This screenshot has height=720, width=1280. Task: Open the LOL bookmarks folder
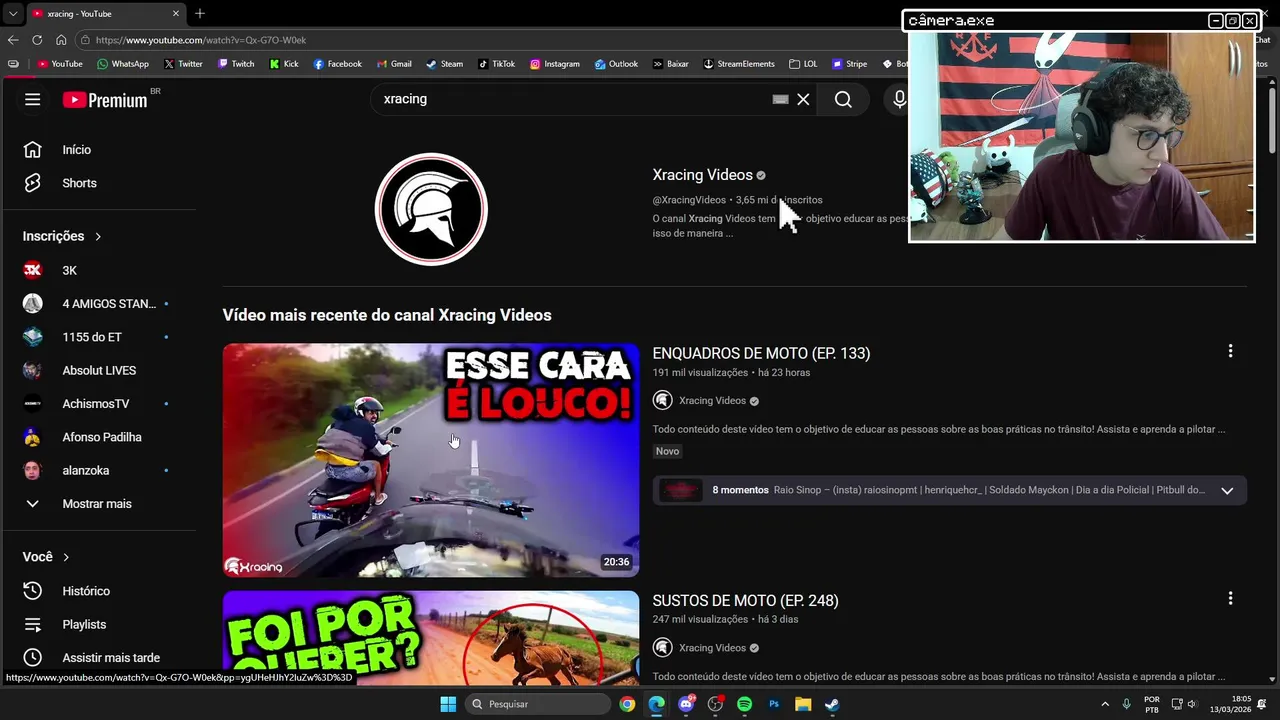803,63
